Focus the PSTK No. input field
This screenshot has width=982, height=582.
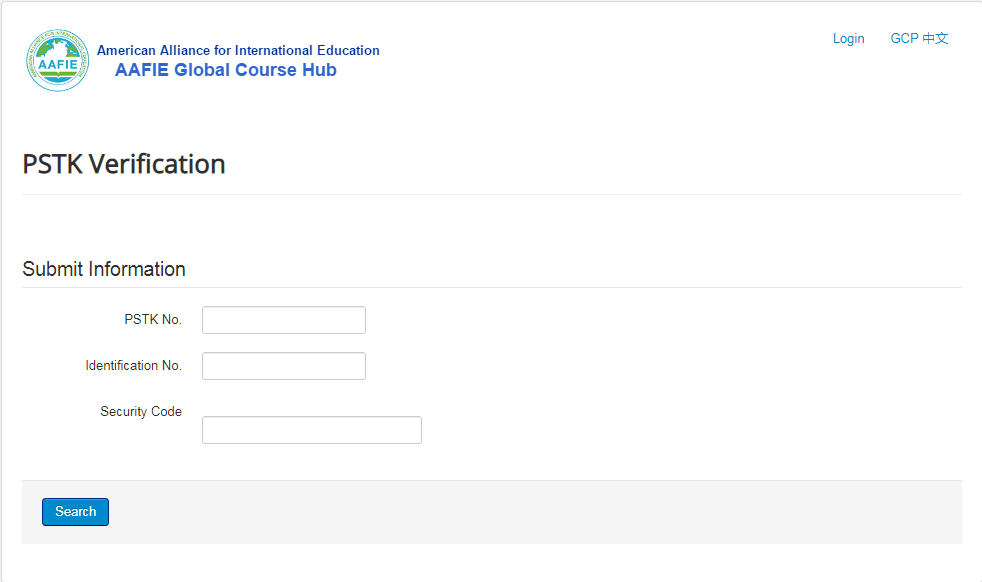click(x=284, y=320)
